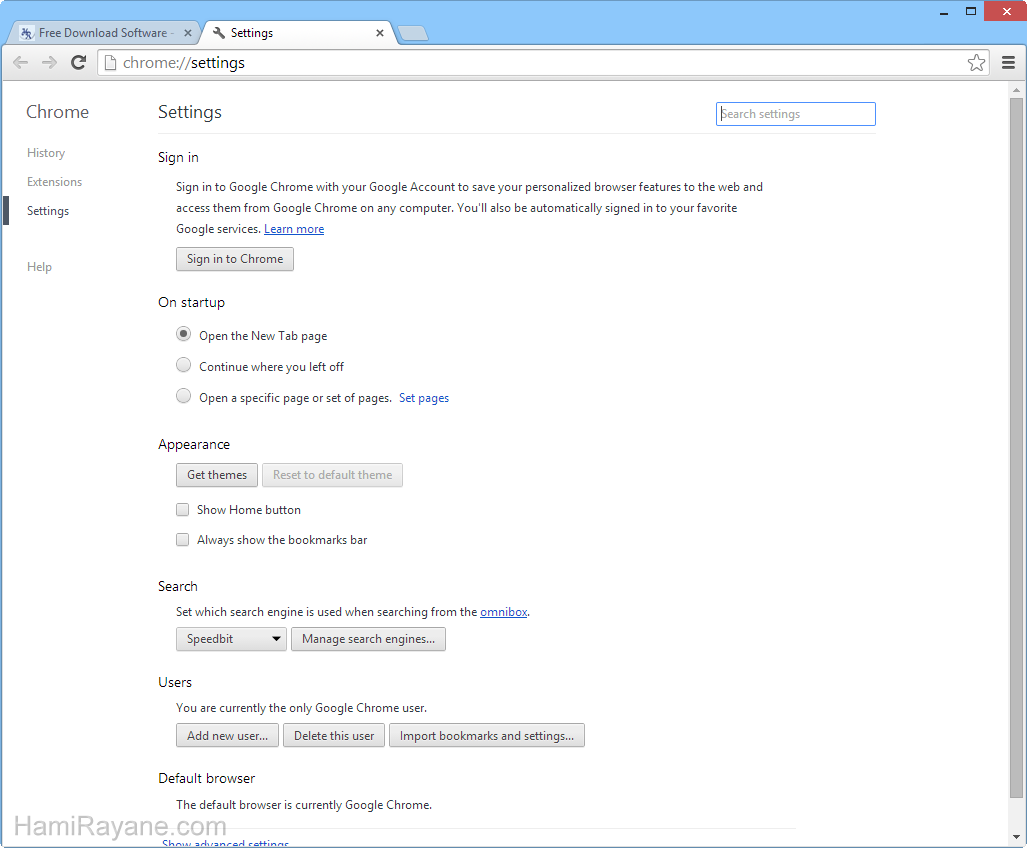This screenshot has height=848, width=1027.
Task: Enable Always show the bookmarks bar
Action: pyautogui.click(x=183, y=540)
